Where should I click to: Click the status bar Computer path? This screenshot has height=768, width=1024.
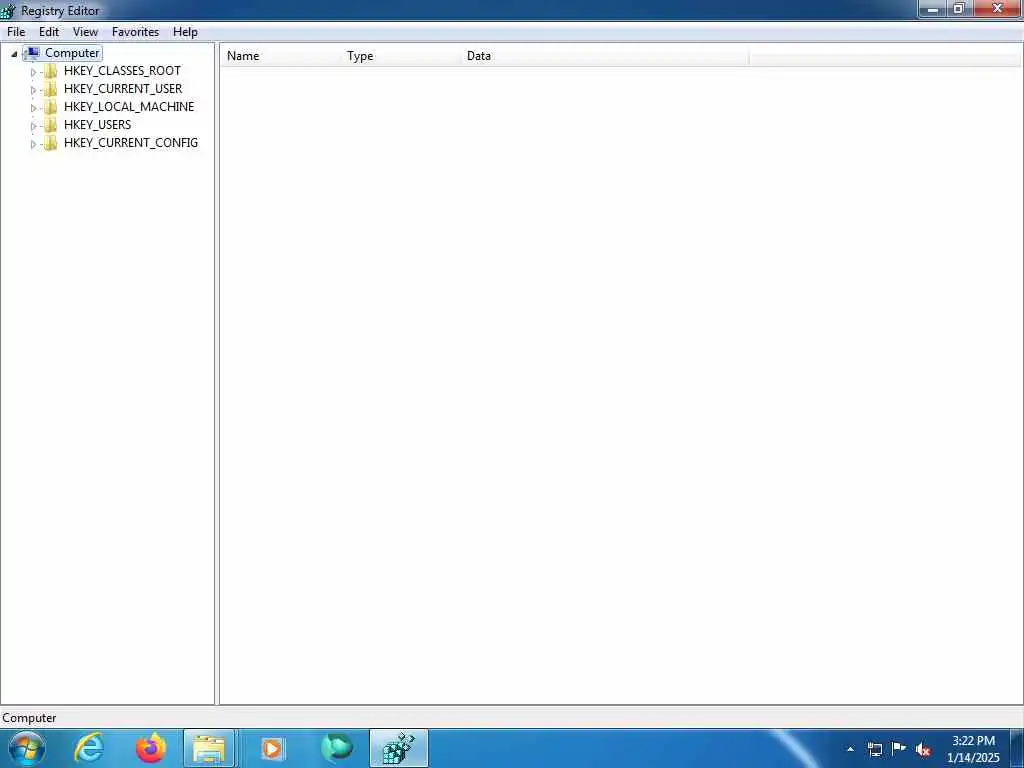pyautogui.click(x=29, y=718)
